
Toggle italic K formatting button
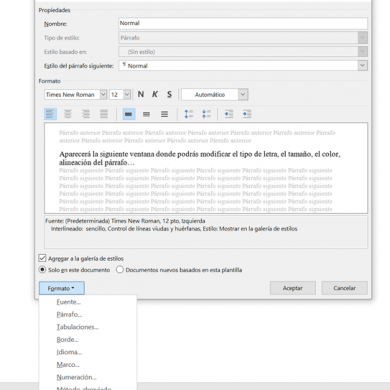(x=155, y=94)
